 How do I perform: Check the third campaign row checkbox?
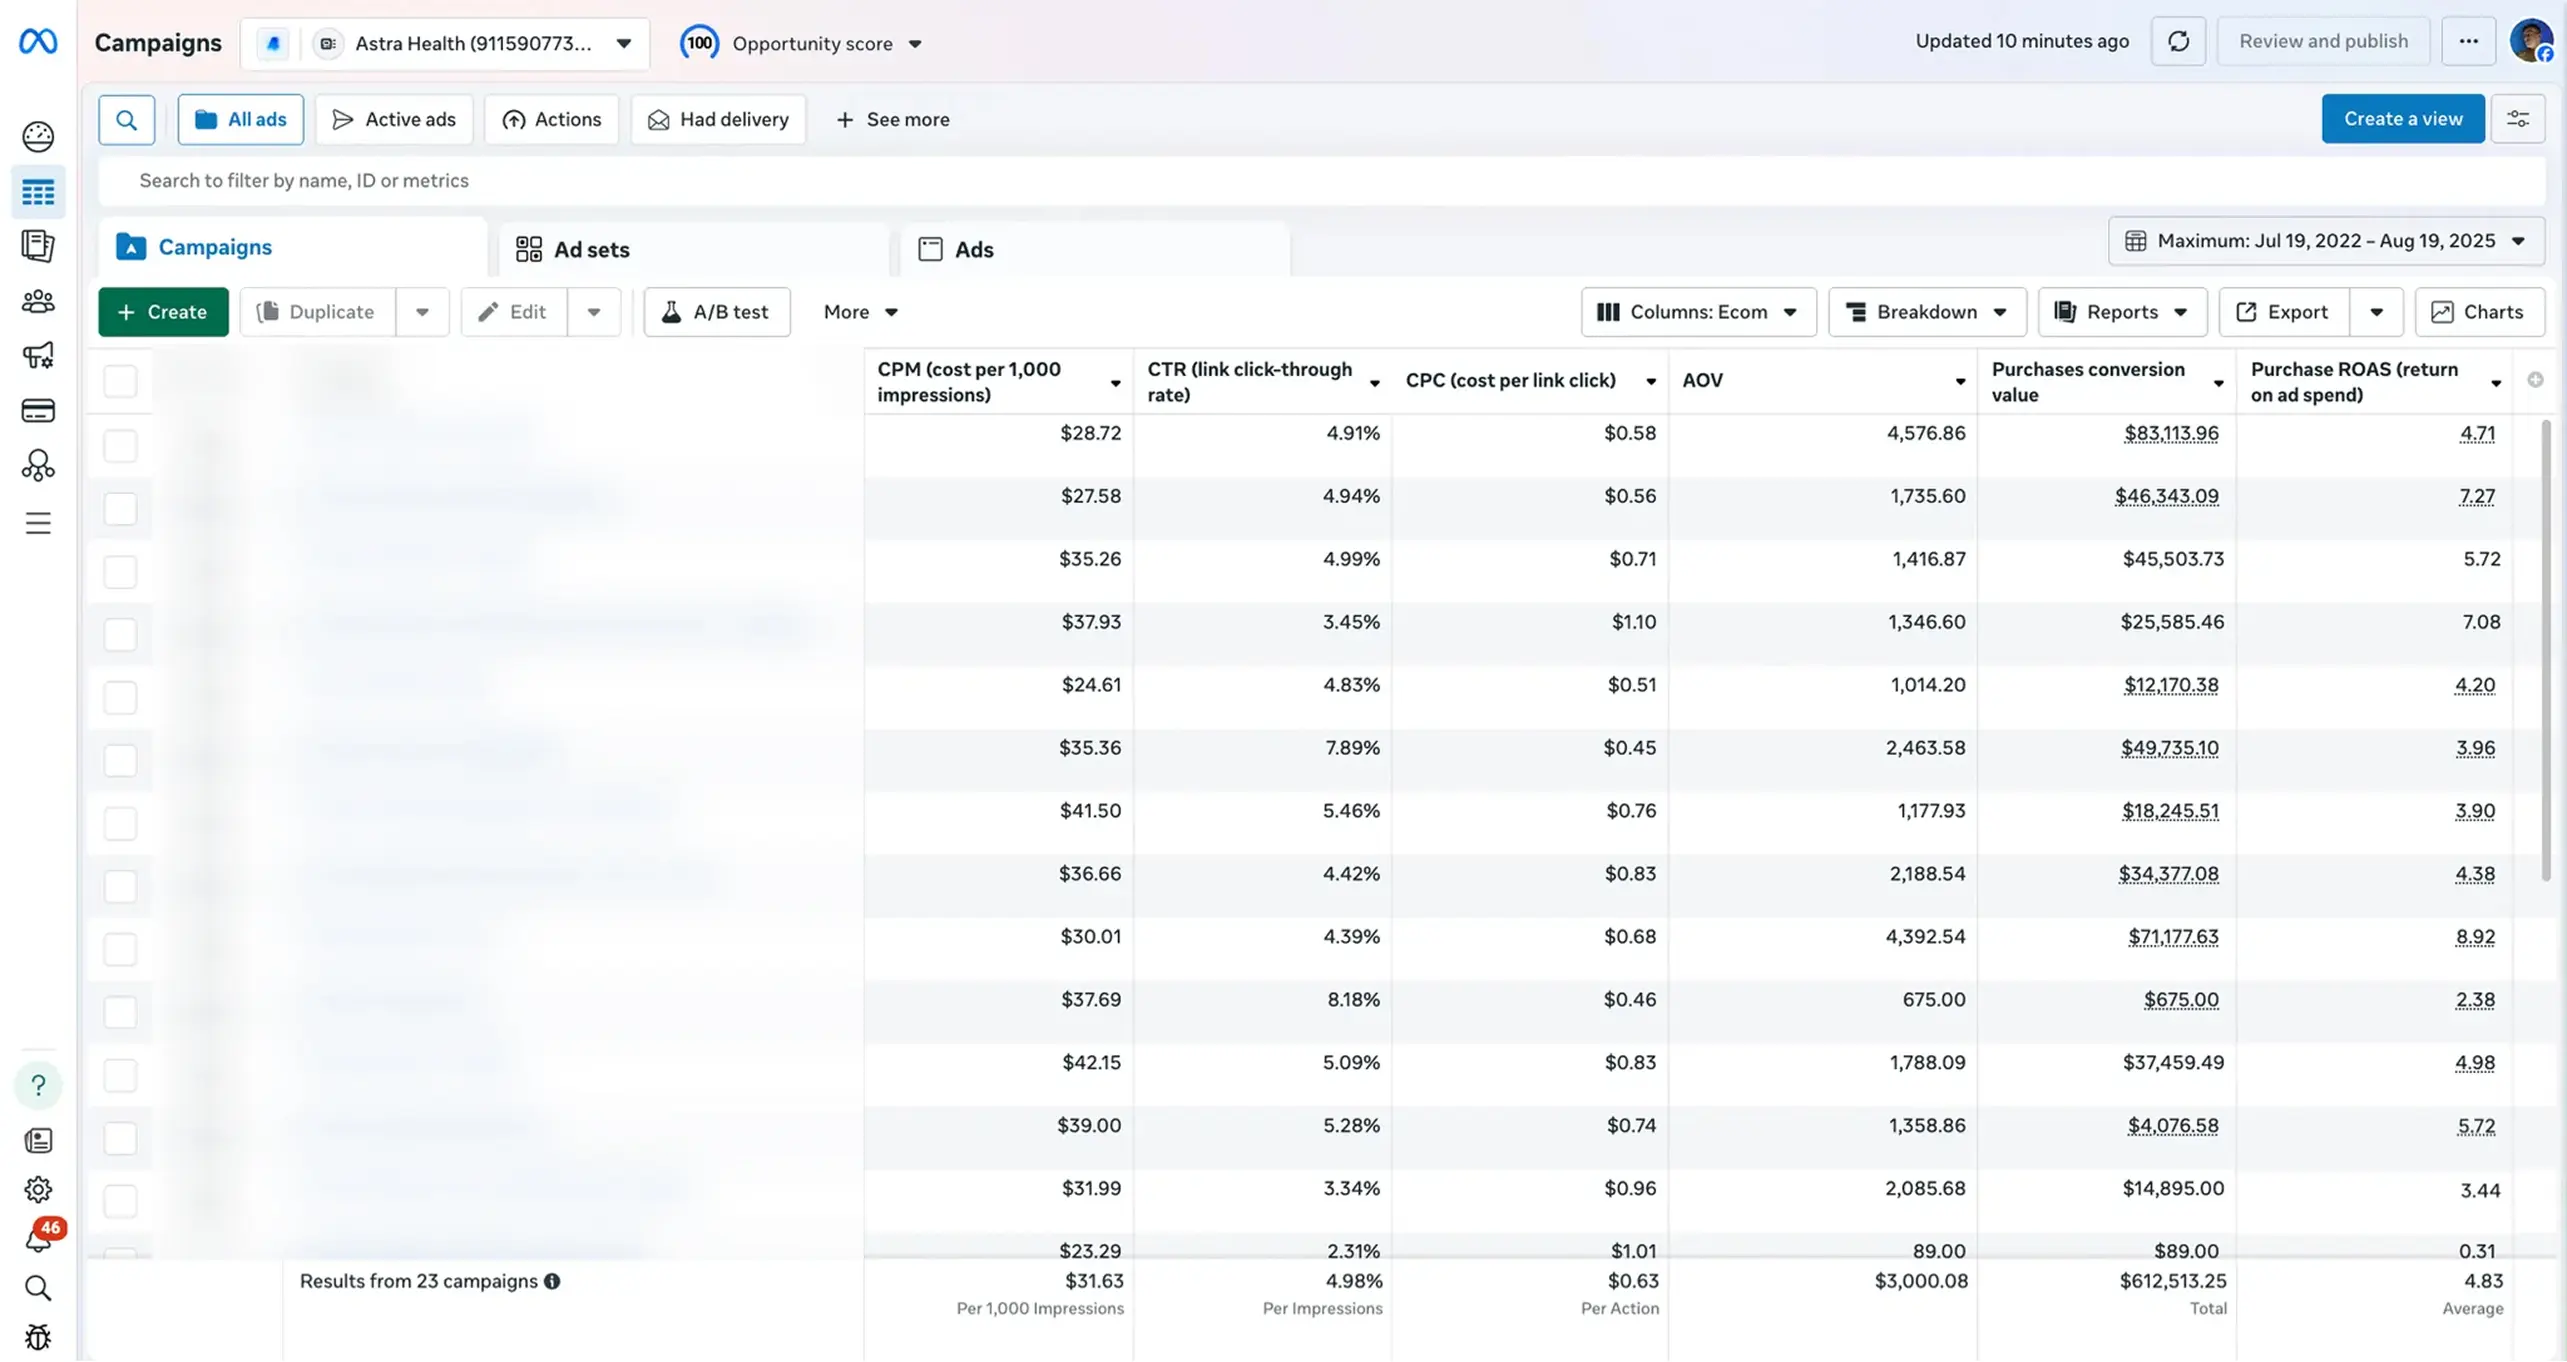(120, 571)
